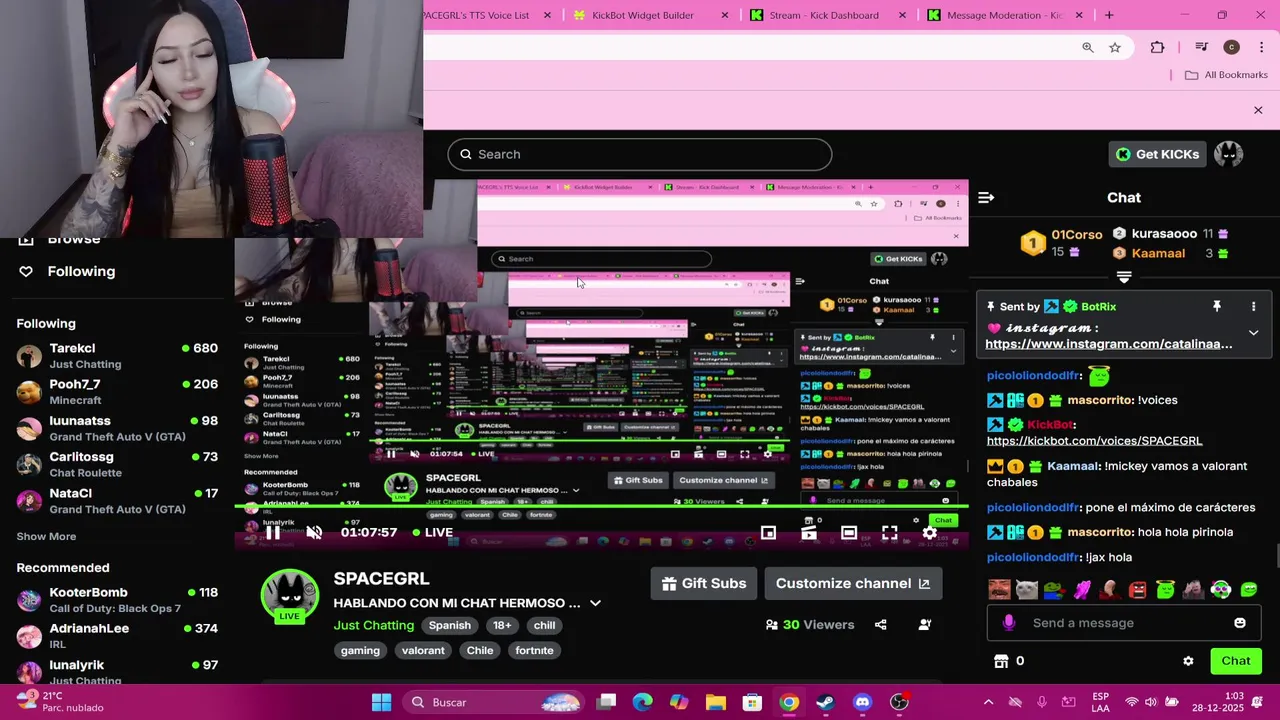
Task: Click the Chrome media control icon
Action: 1201,47
